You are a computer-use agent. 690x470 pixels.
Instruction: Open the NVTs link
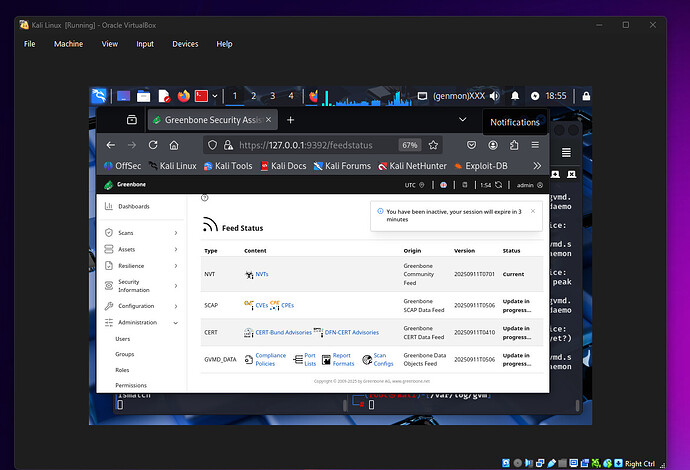pos(261,273)
